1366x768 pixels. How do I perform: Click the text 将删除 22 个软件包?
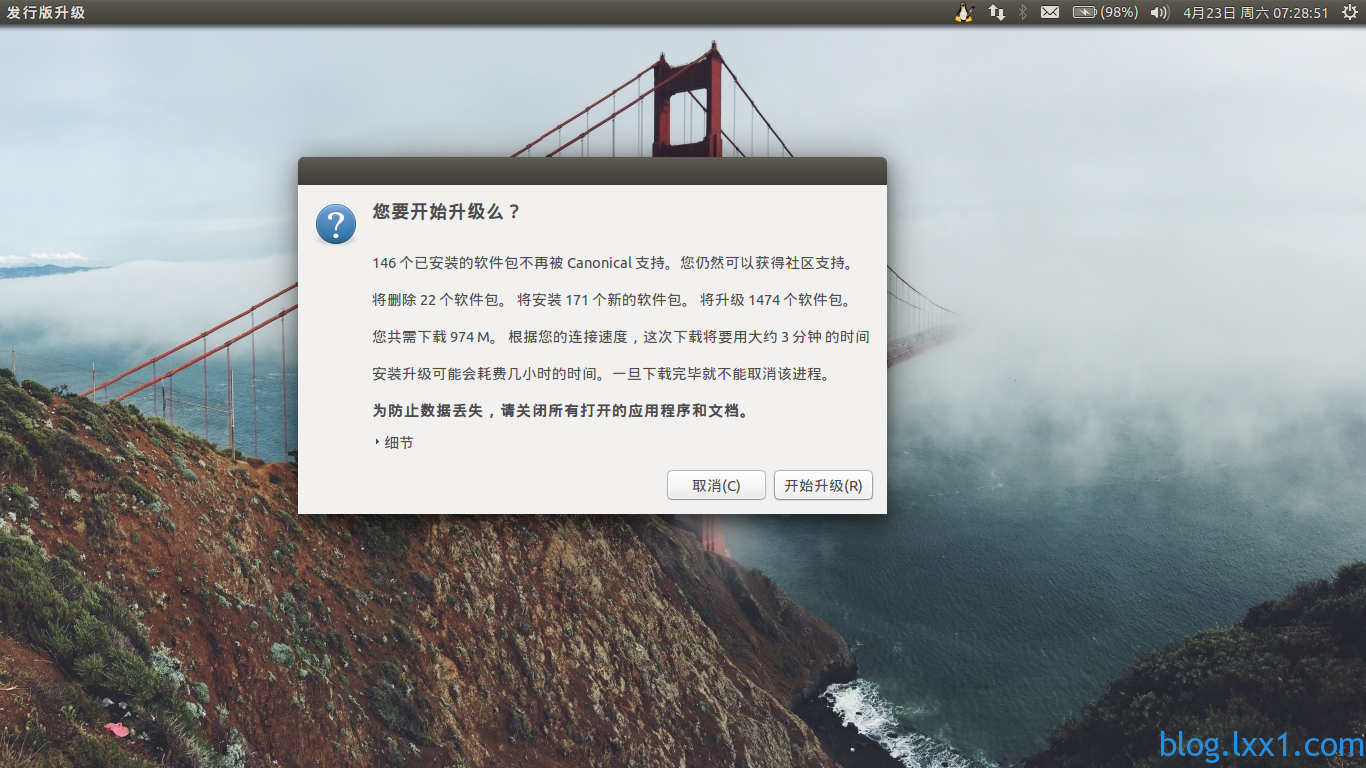[439, 299]
